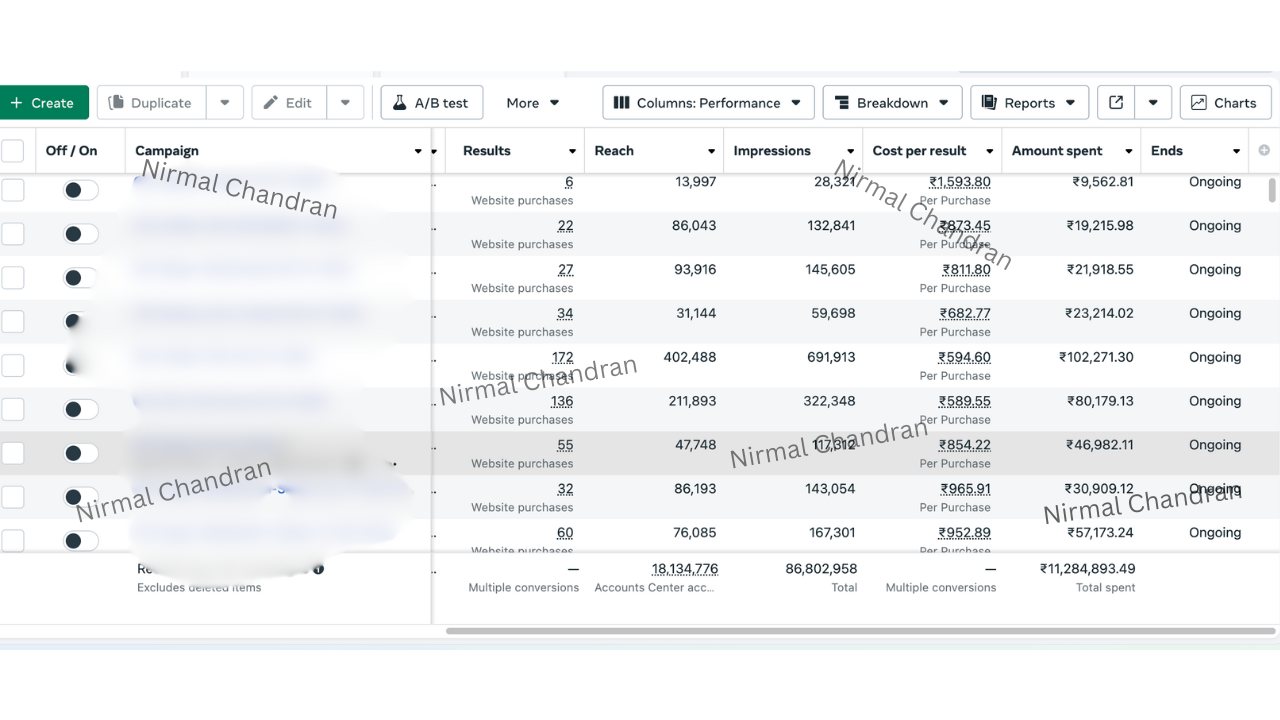
Task: Expand the arrow beside the Duplicate button
Action: pyautogui.click(x=225, y=103)
